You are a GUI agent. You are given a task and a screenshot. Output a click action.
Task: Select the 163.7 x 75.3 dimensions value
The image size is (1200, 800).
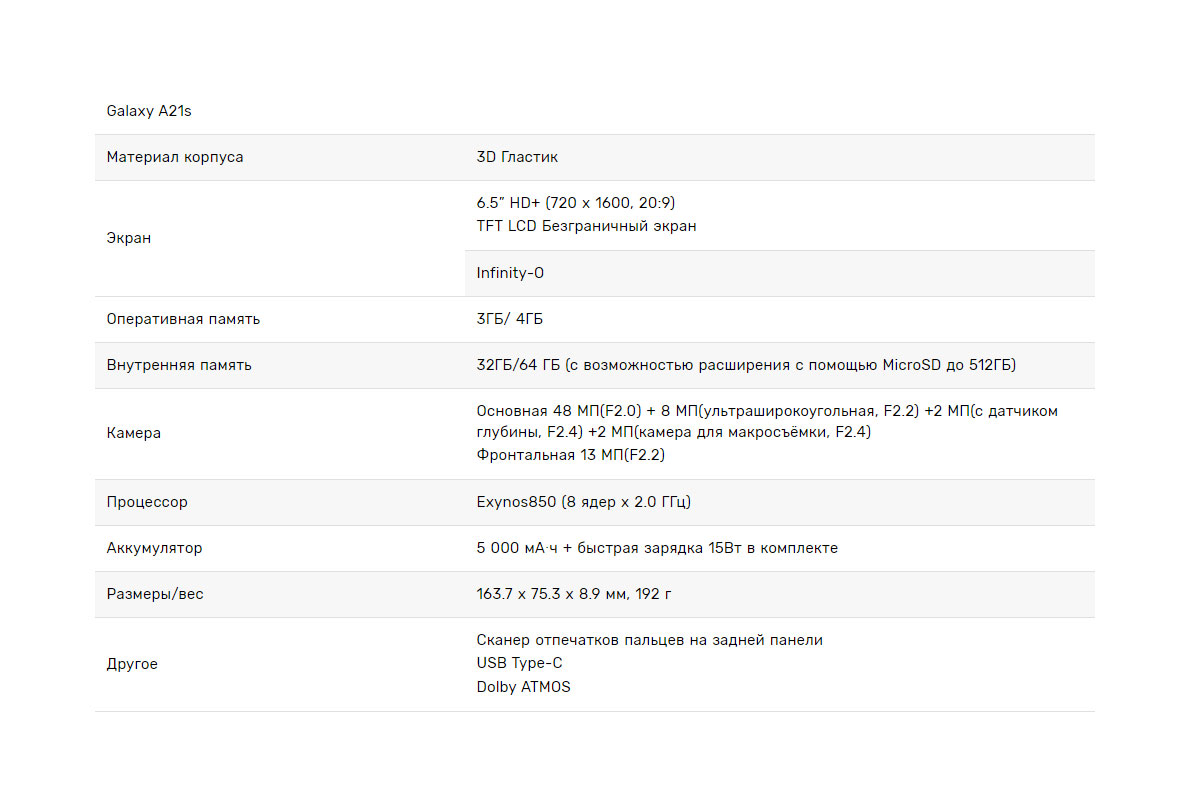573,594
